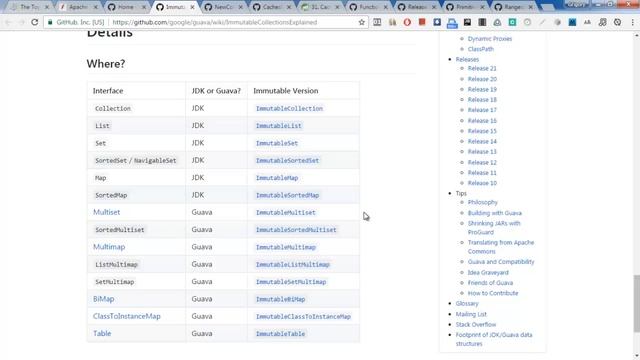Open the BiMap interface link

(x=104, y=299)
